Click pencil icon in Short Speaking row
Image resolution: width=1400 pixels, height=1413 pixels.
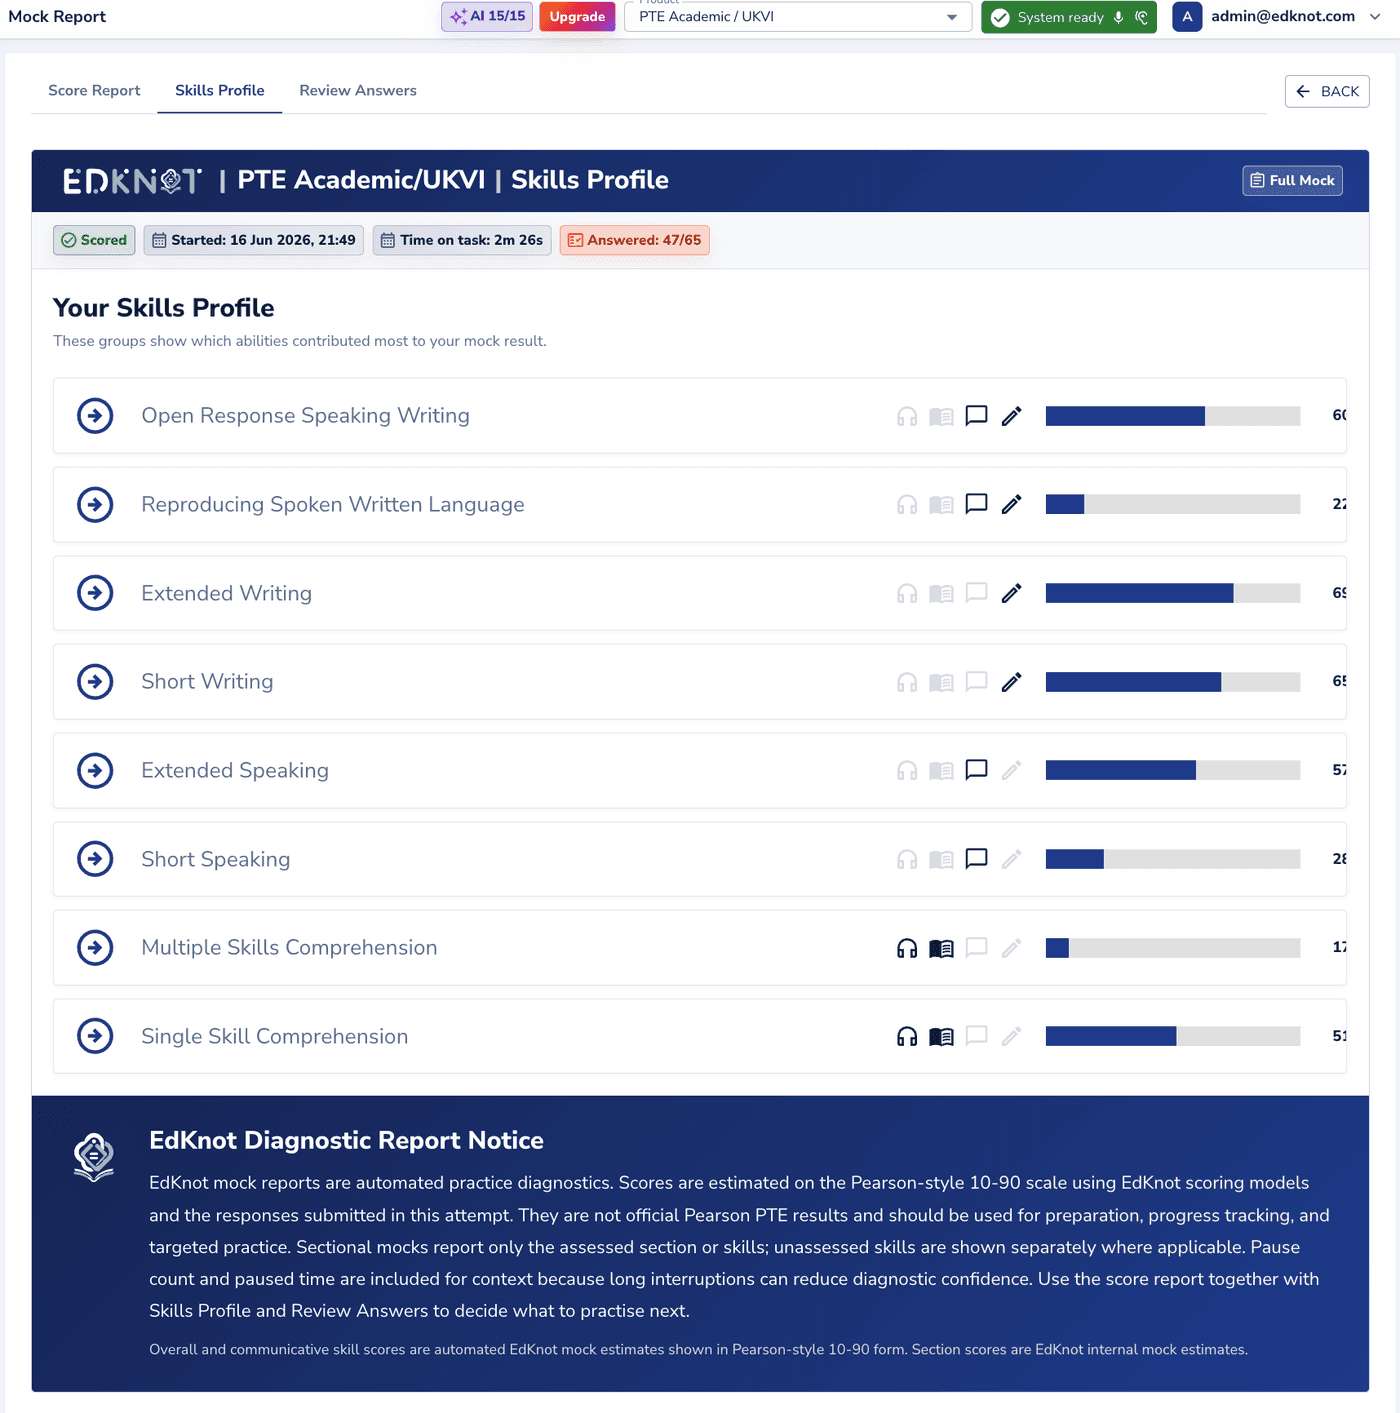pyautogui.click(x=1012, y=859)
